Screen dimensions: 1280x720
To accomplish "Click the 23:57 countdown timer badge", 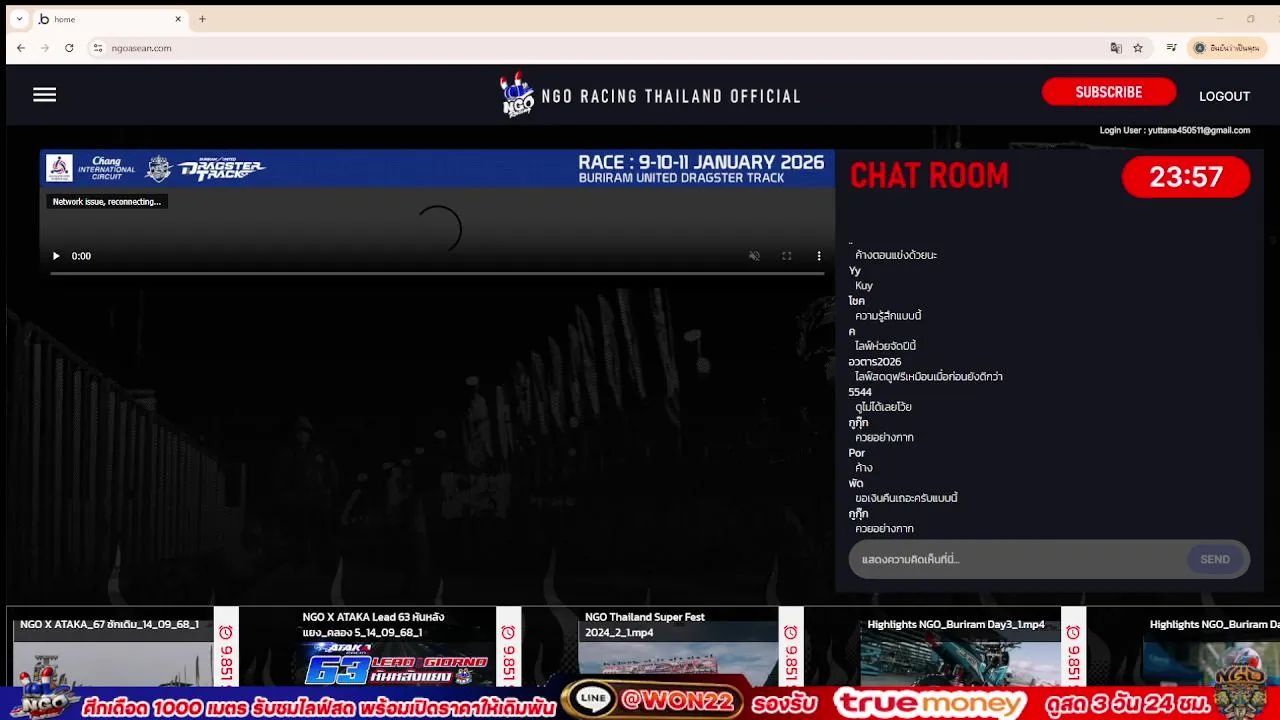I will pos(1186,177).
